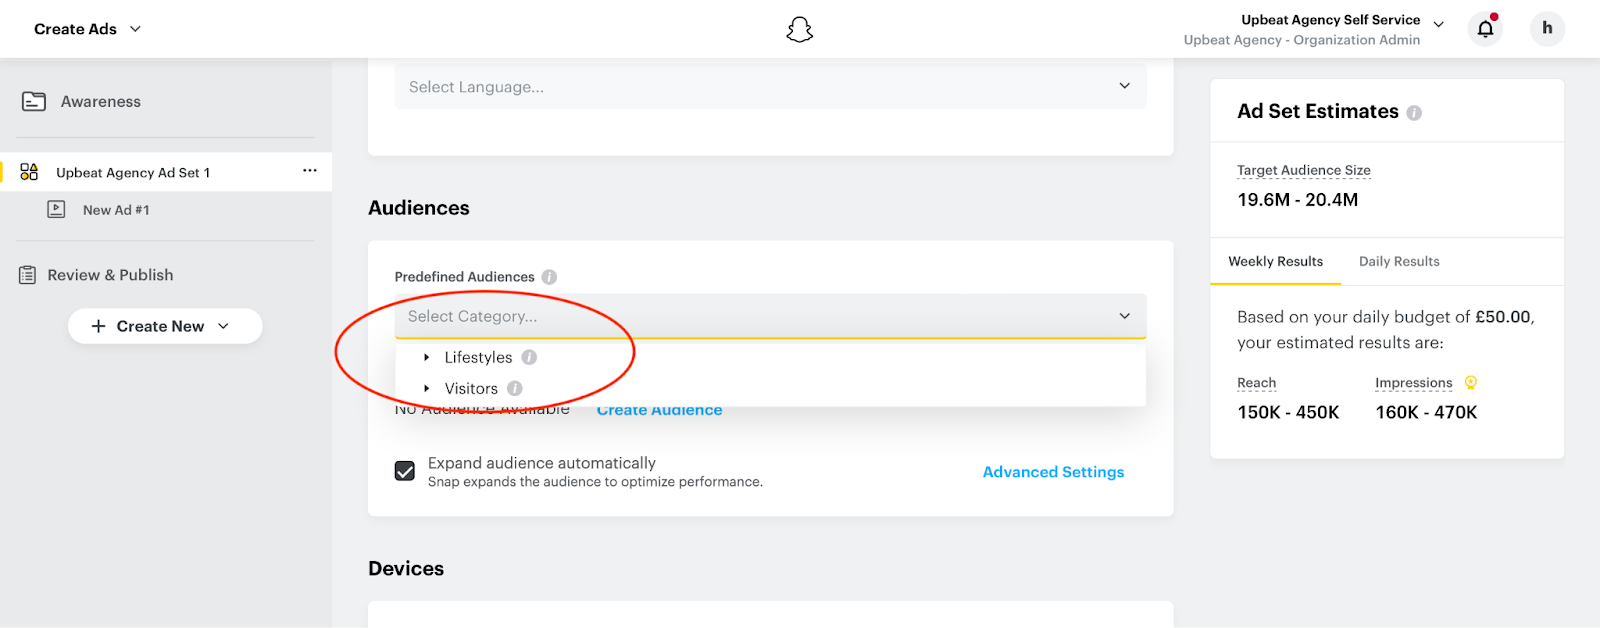Viewport: 1600px width, 628px height.
Task: Click the Predefined Audiences info icon
Action: point(549,277)
